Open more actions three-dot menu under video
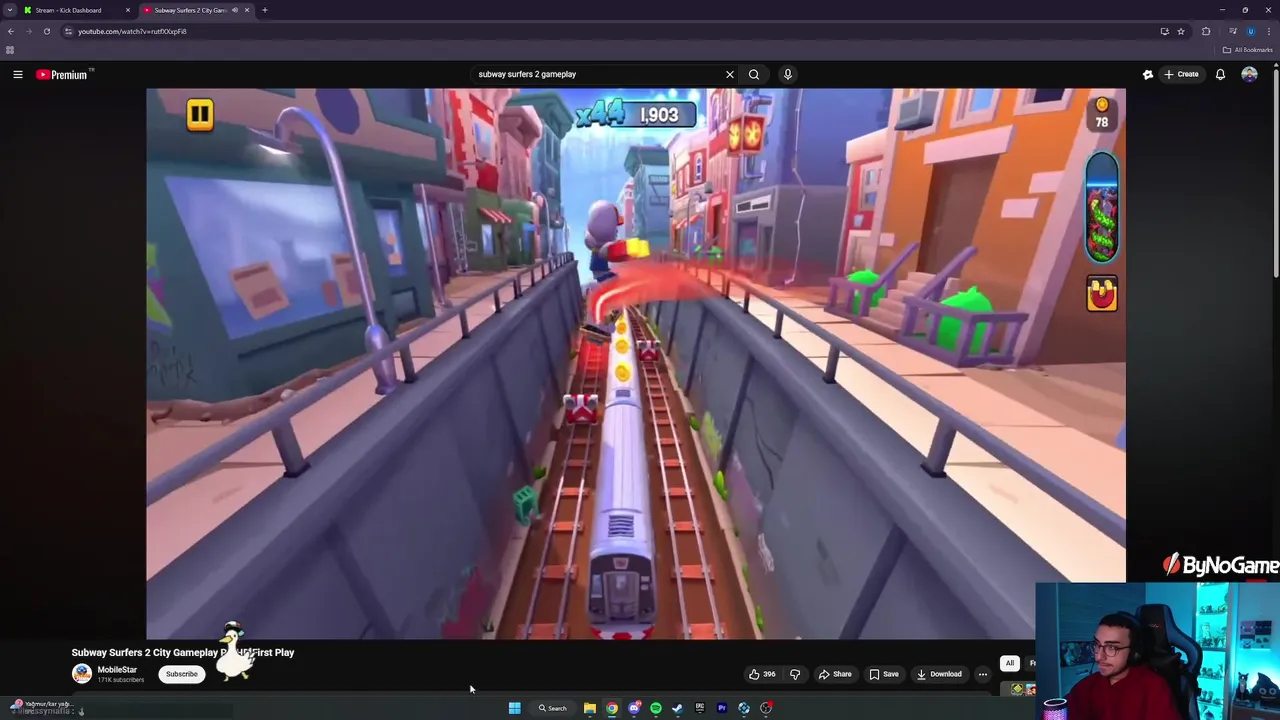Image resolution: width=1280 pixels, height=720 pixels. point(983,674)
